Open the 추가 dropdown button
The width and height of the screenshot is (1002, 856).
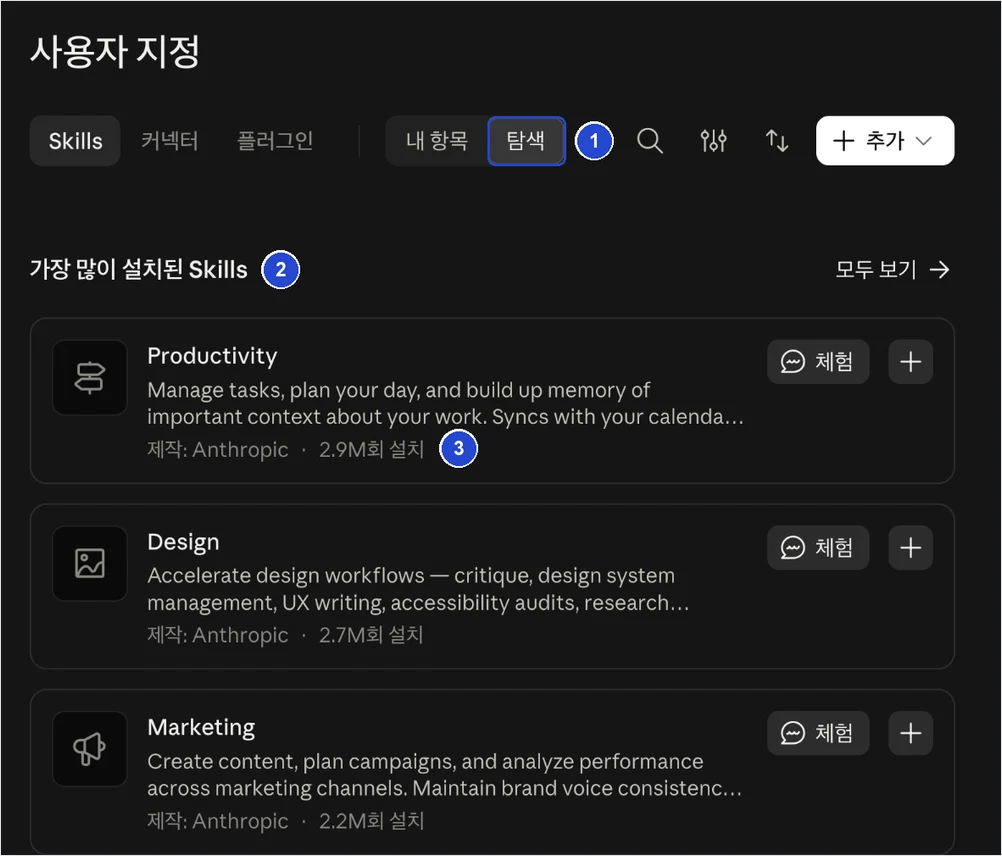click(884, 141)
